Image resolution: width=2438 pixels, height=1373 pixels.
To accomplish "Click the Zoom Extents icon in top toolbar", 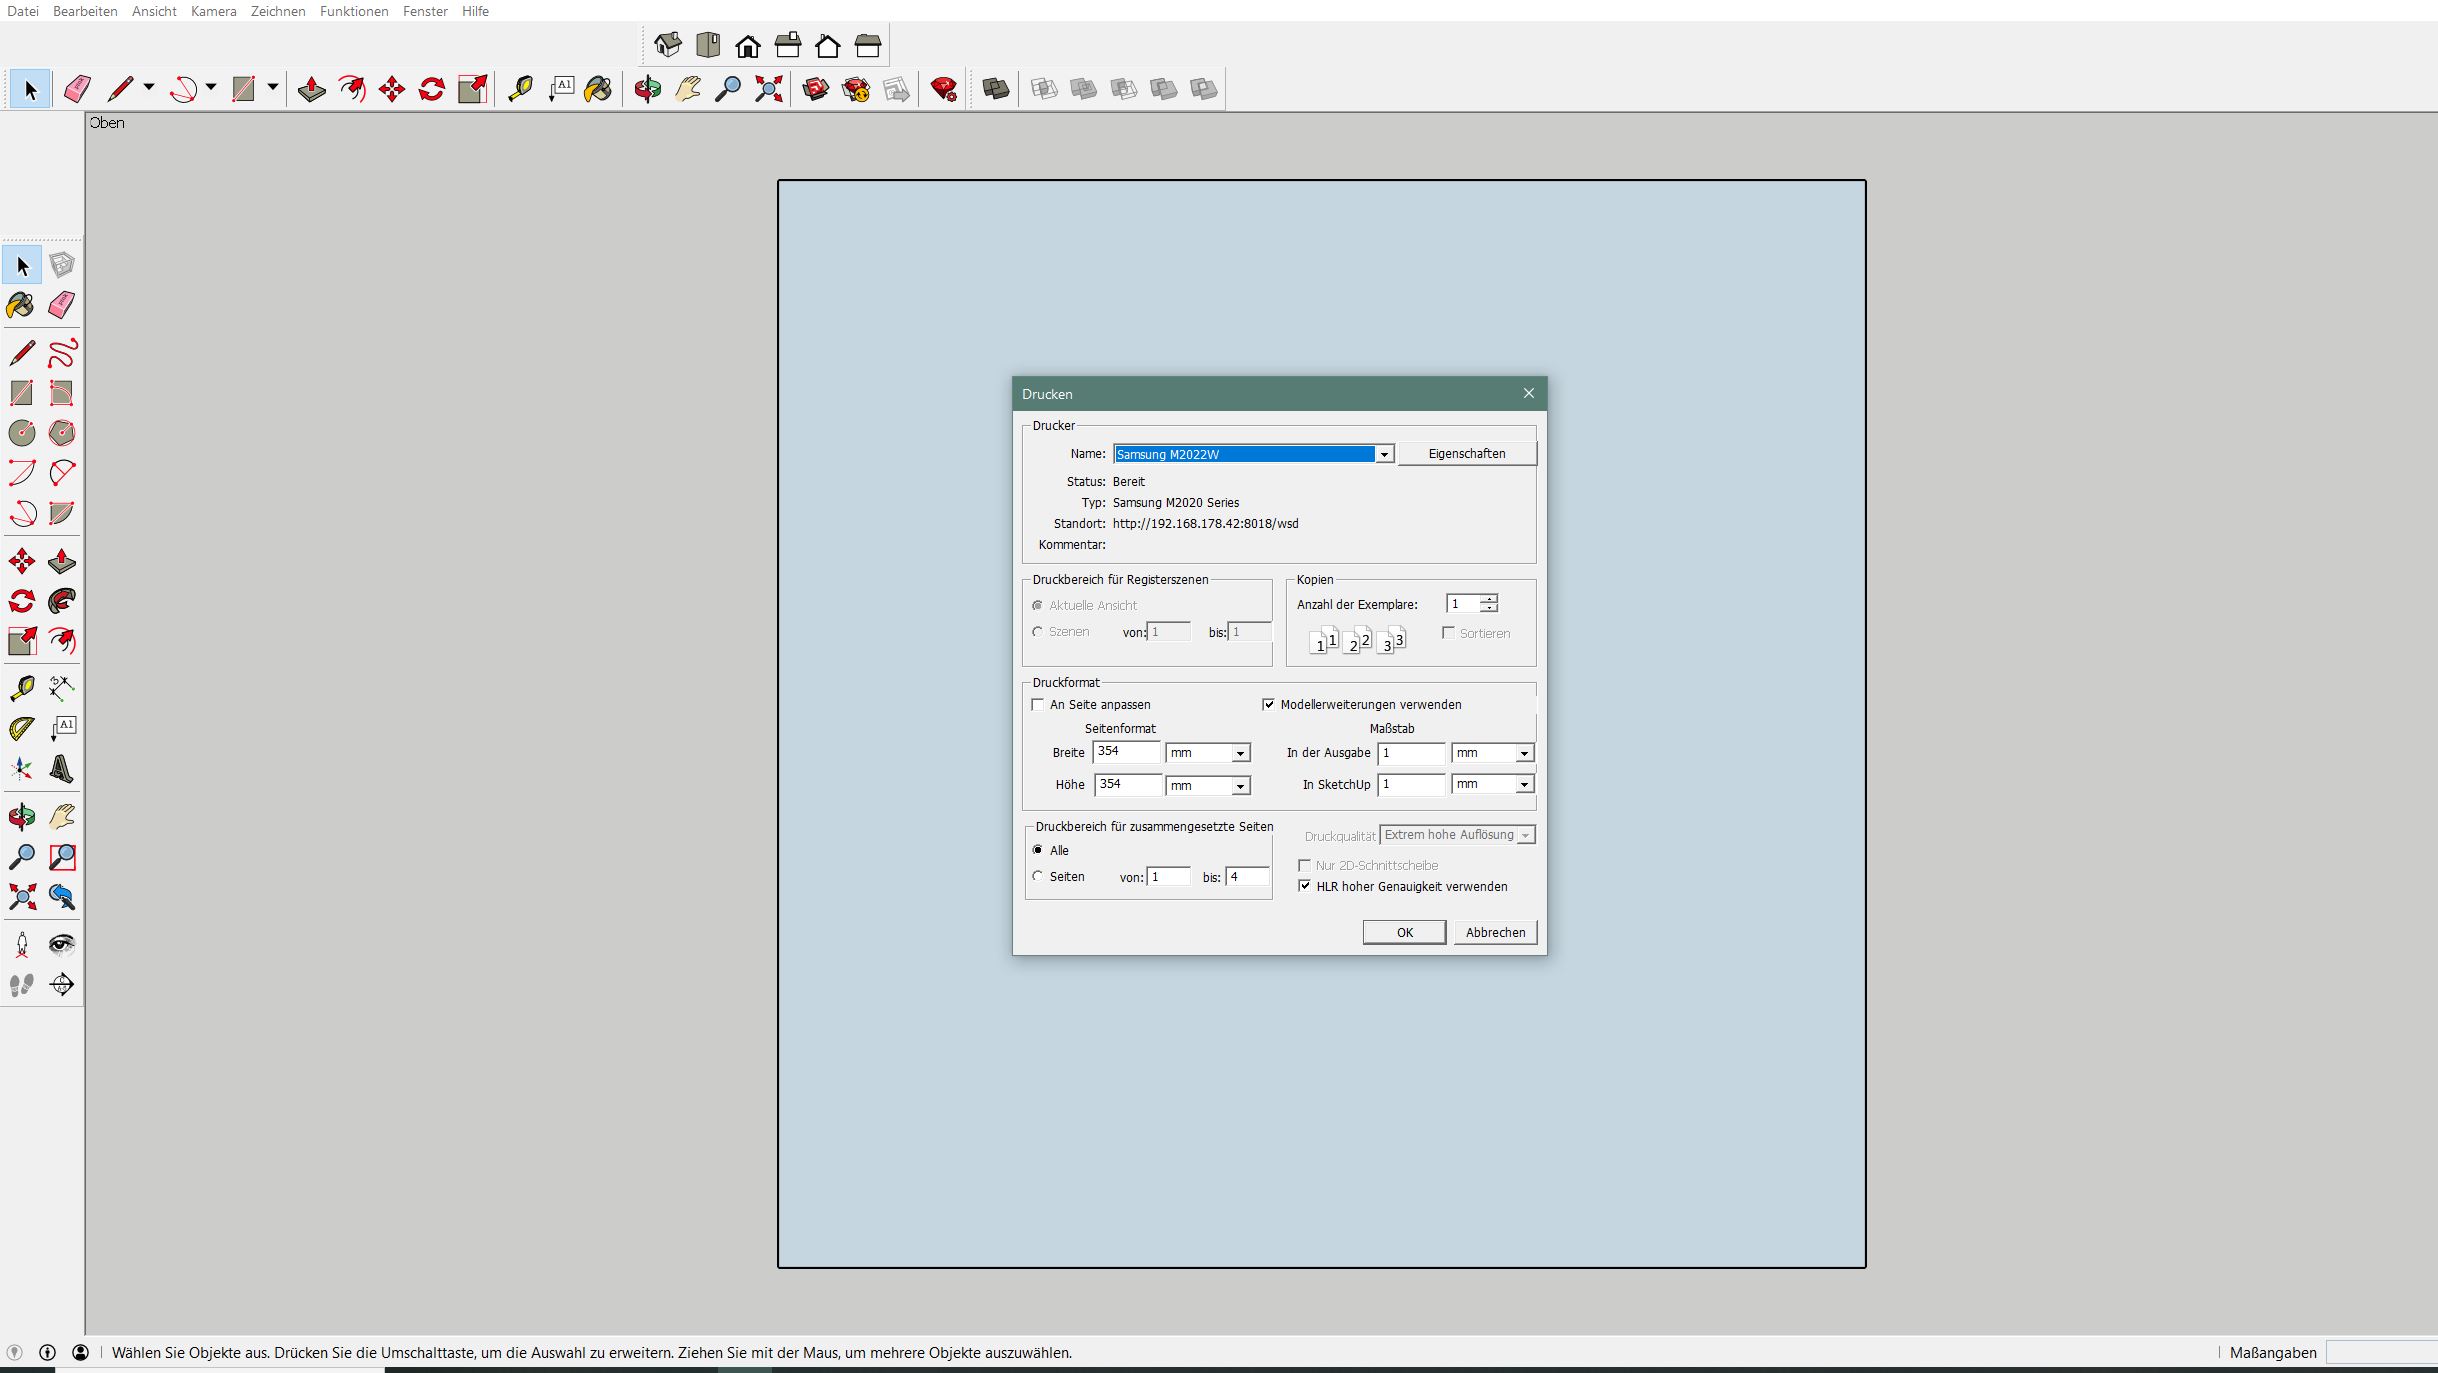I will pos(768,89).
